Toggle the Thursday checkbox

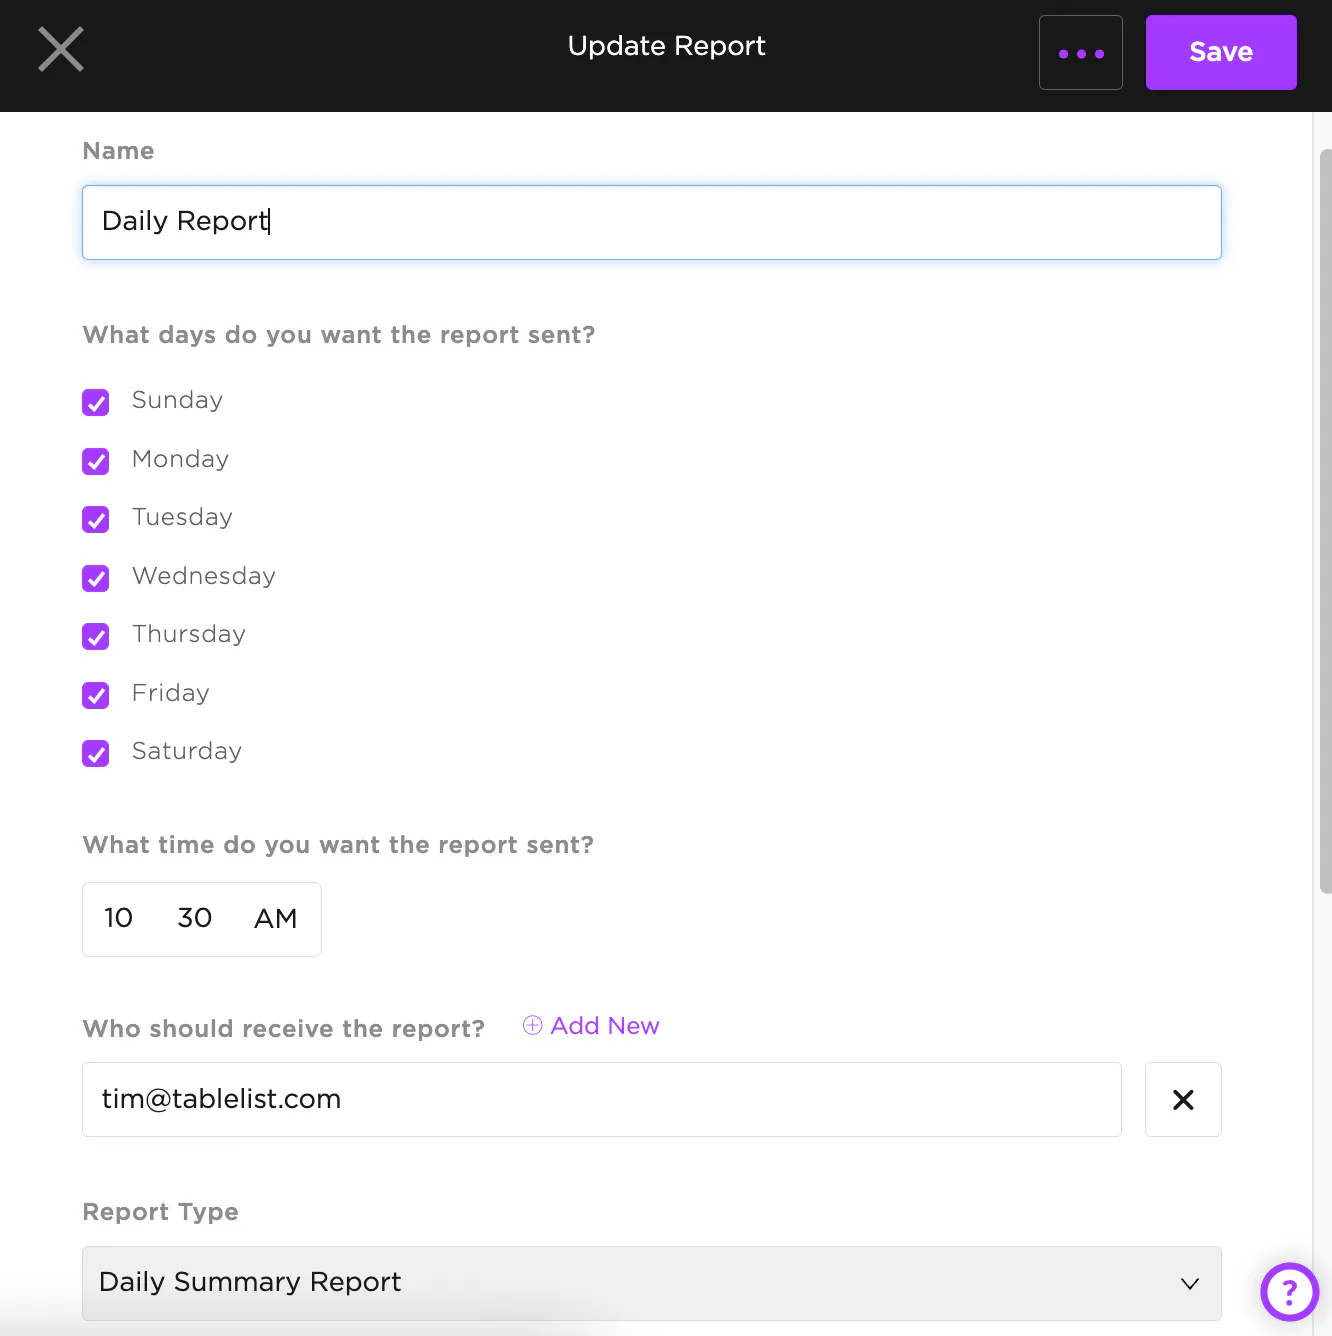pyautogui.click(x=96, y=636)
